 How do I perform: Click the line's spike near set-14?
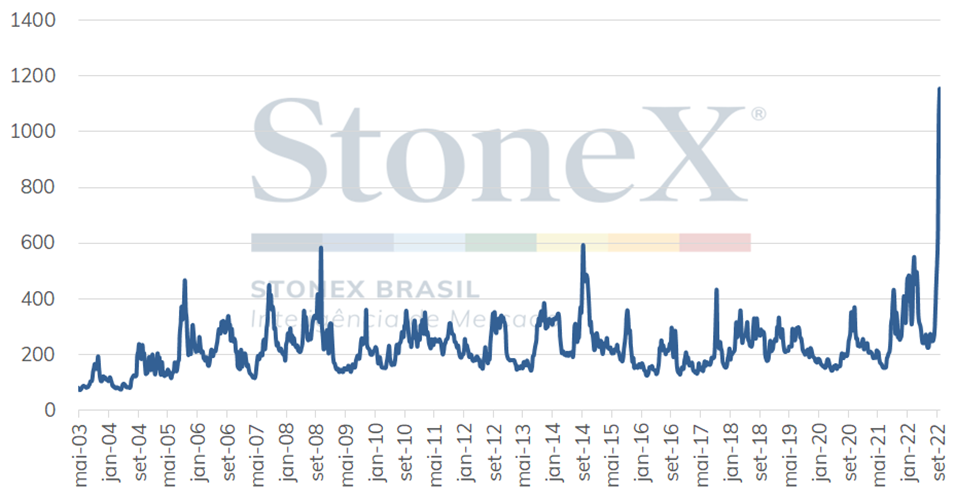coord(583,246)
